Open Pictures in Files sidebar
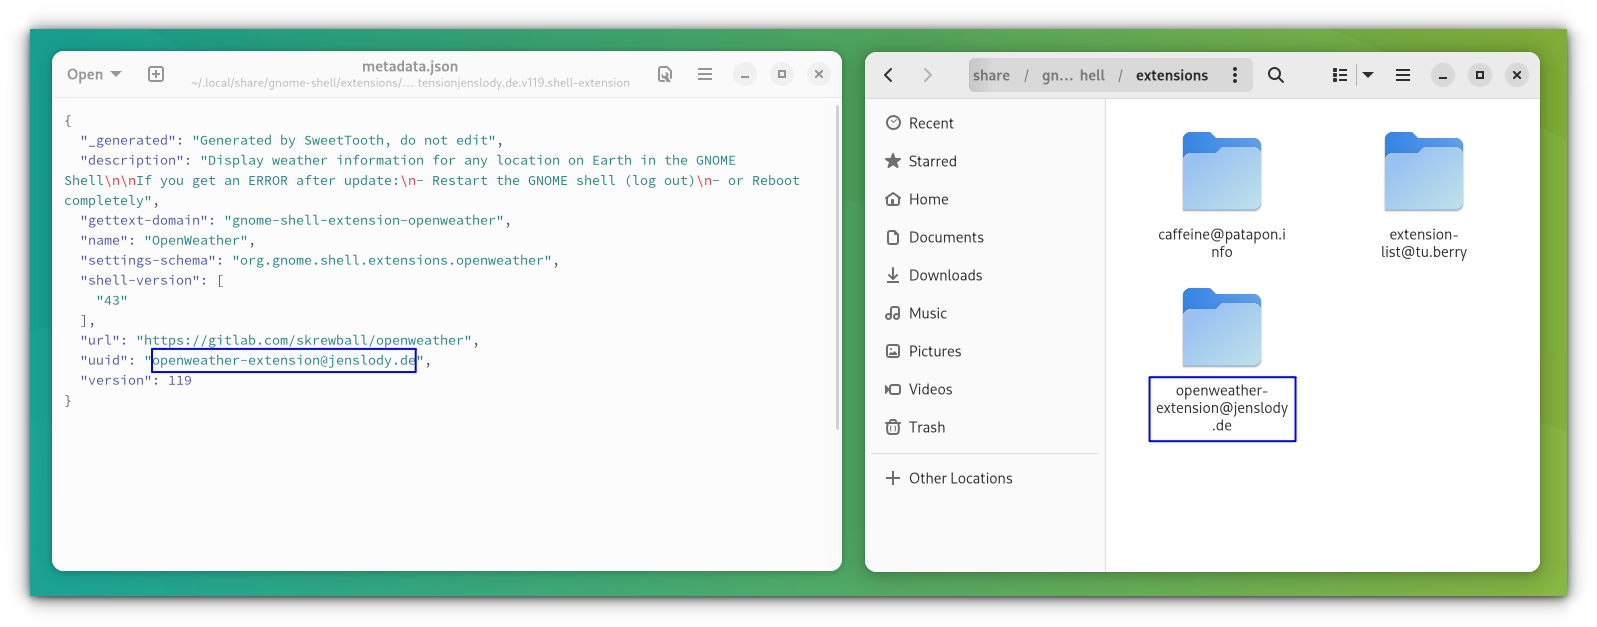1597x627 pixels. pyautogui.click(x=985, y=351)
